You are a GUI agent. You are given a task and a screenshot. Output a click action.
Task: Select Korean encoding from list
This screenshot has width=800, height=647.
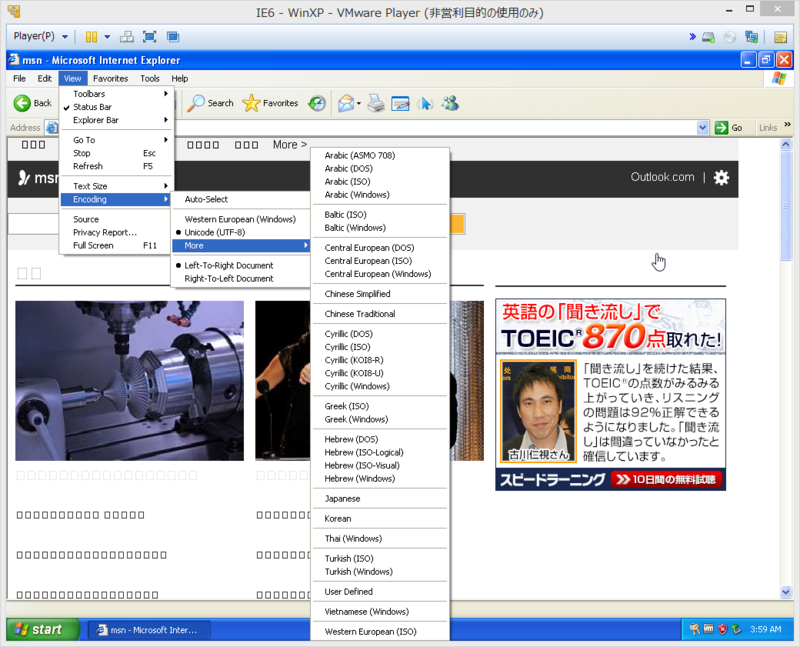380,518
